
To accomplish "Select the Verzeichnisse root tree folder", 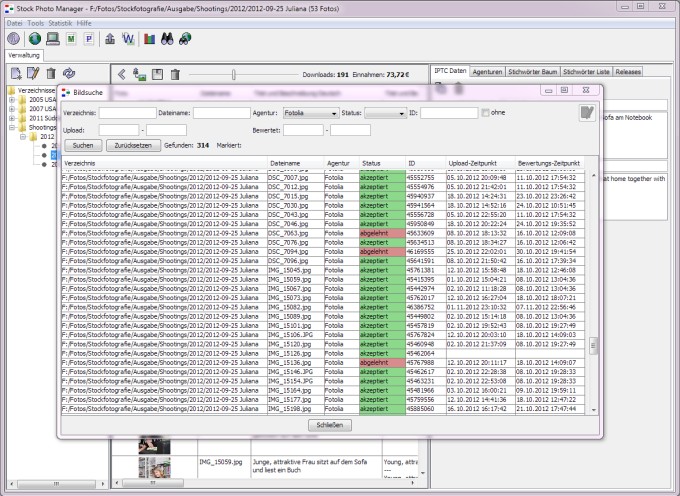I will 33,91.
